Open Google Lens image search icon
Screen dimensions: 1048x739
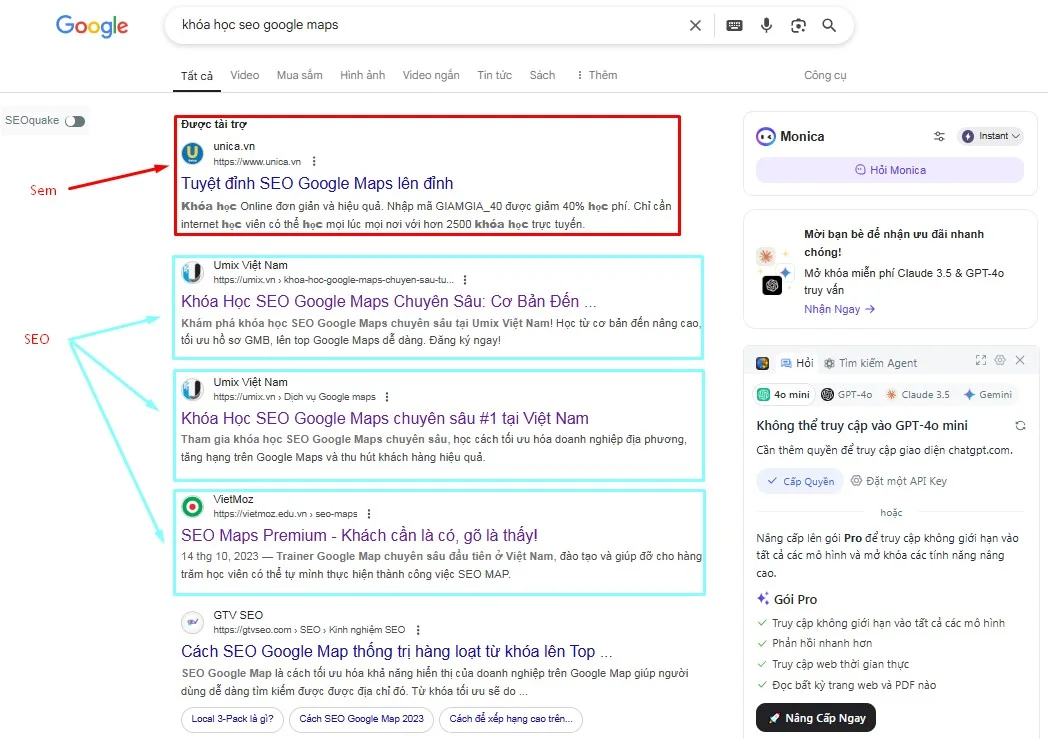click(798, 25)
